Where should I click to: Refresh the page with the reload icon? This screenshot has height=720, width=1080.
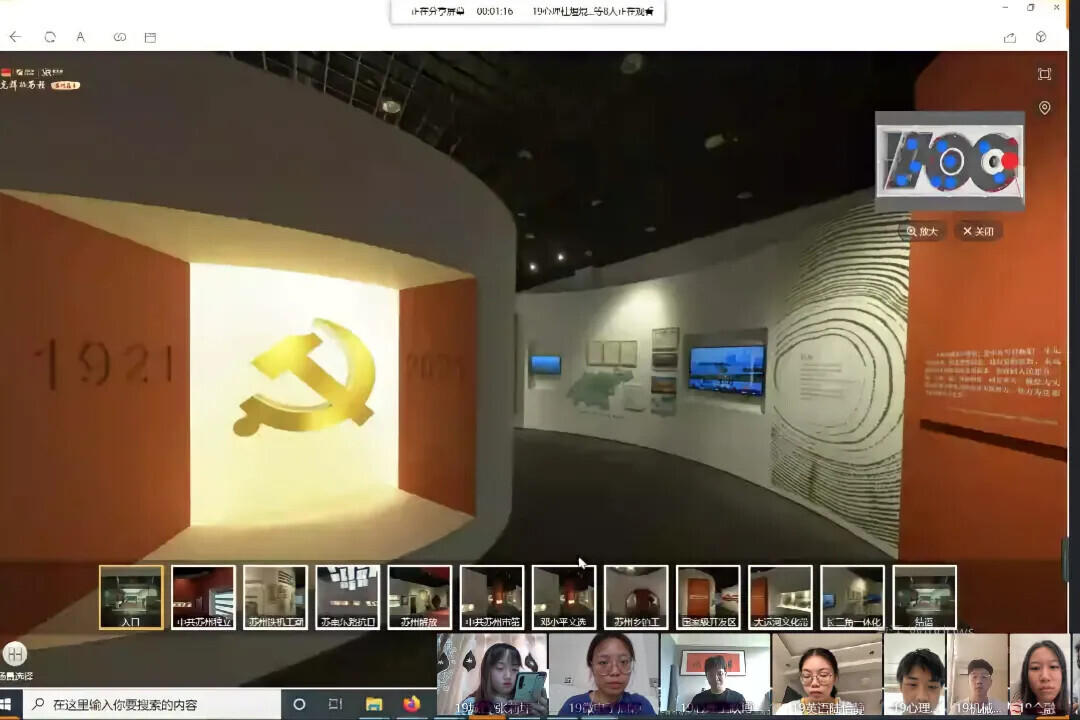[50, 37]
